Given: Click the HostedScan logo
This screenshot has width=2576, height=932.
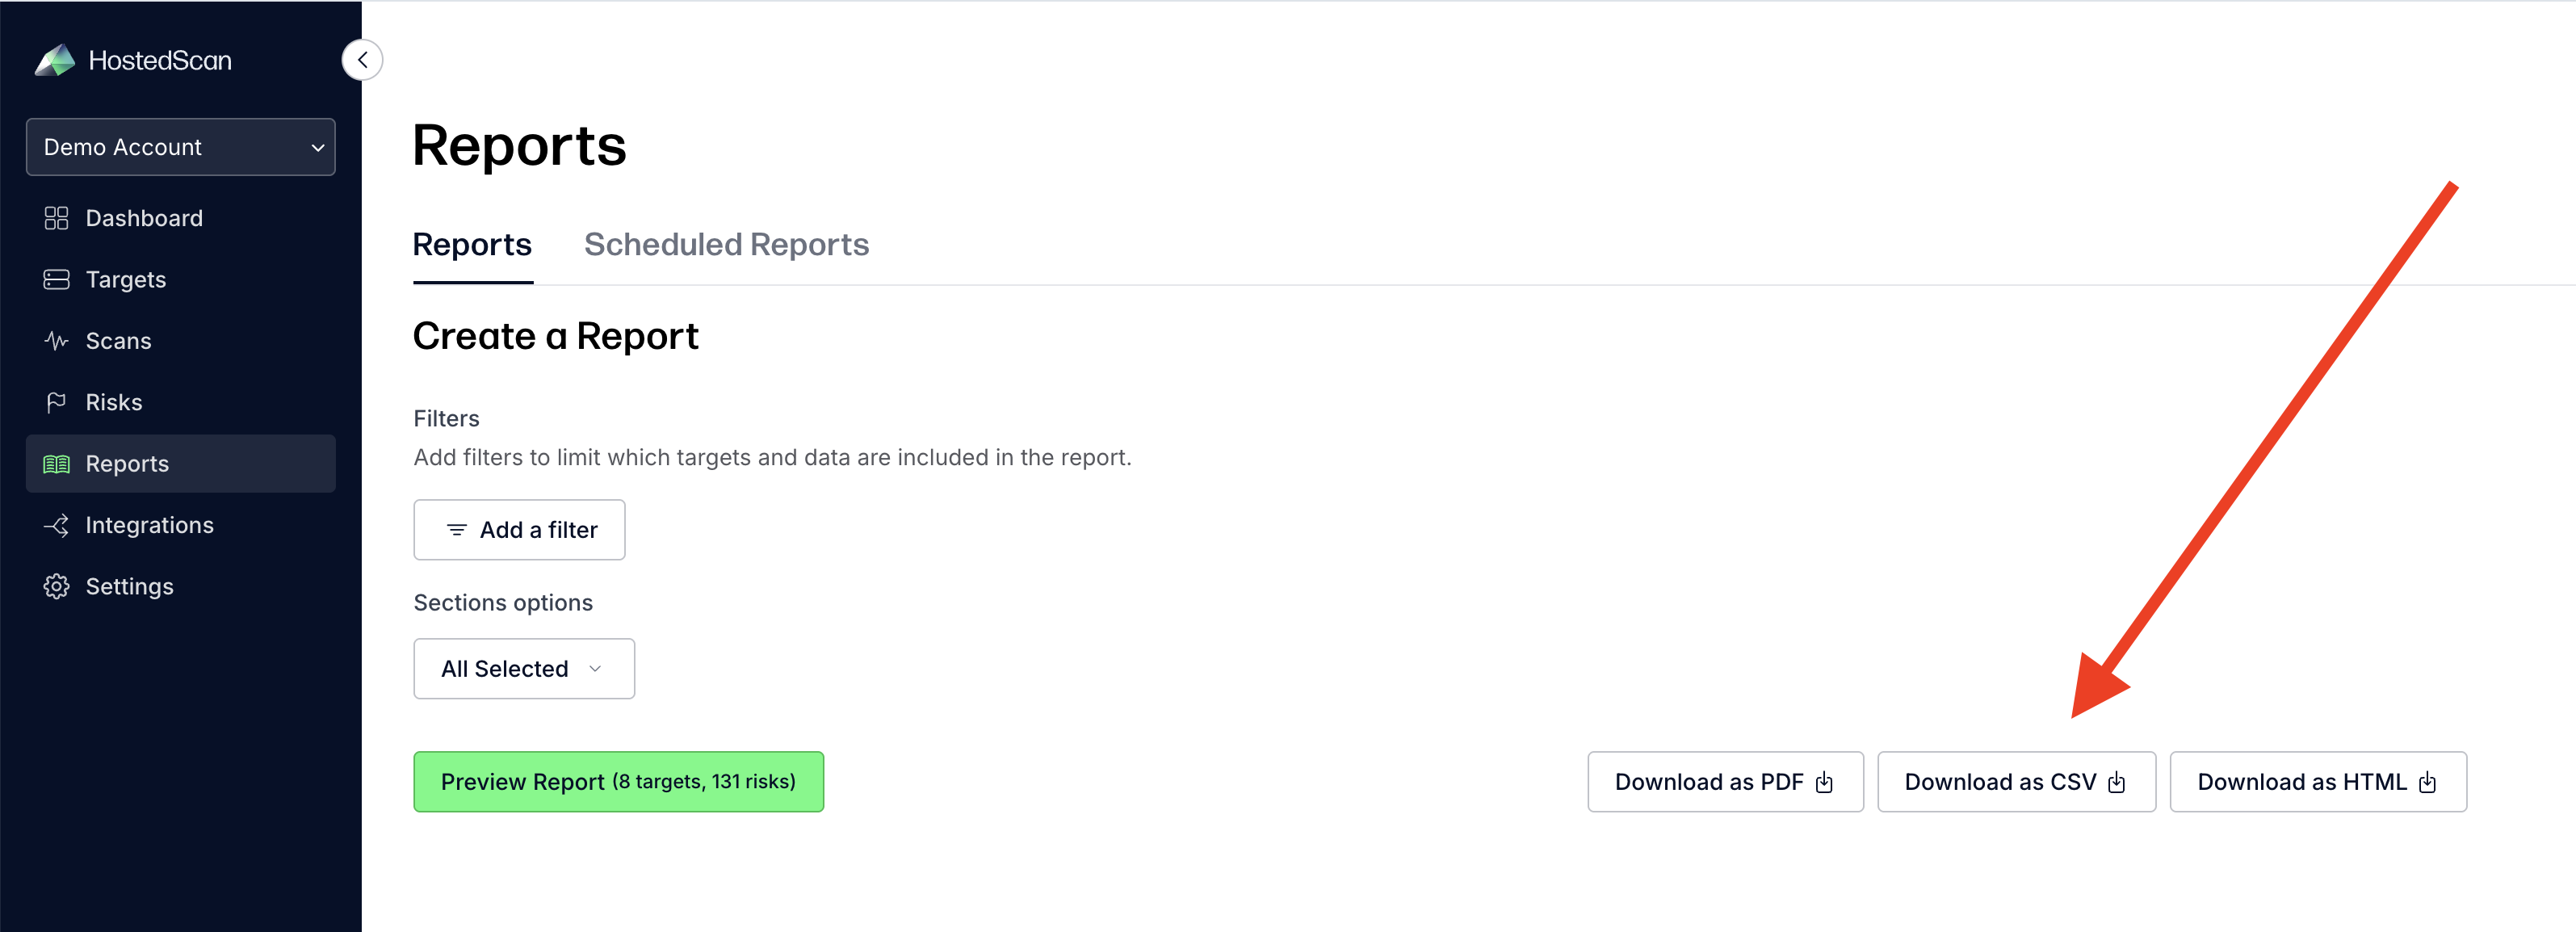Looking at the screenshot, I should (57, 60).
